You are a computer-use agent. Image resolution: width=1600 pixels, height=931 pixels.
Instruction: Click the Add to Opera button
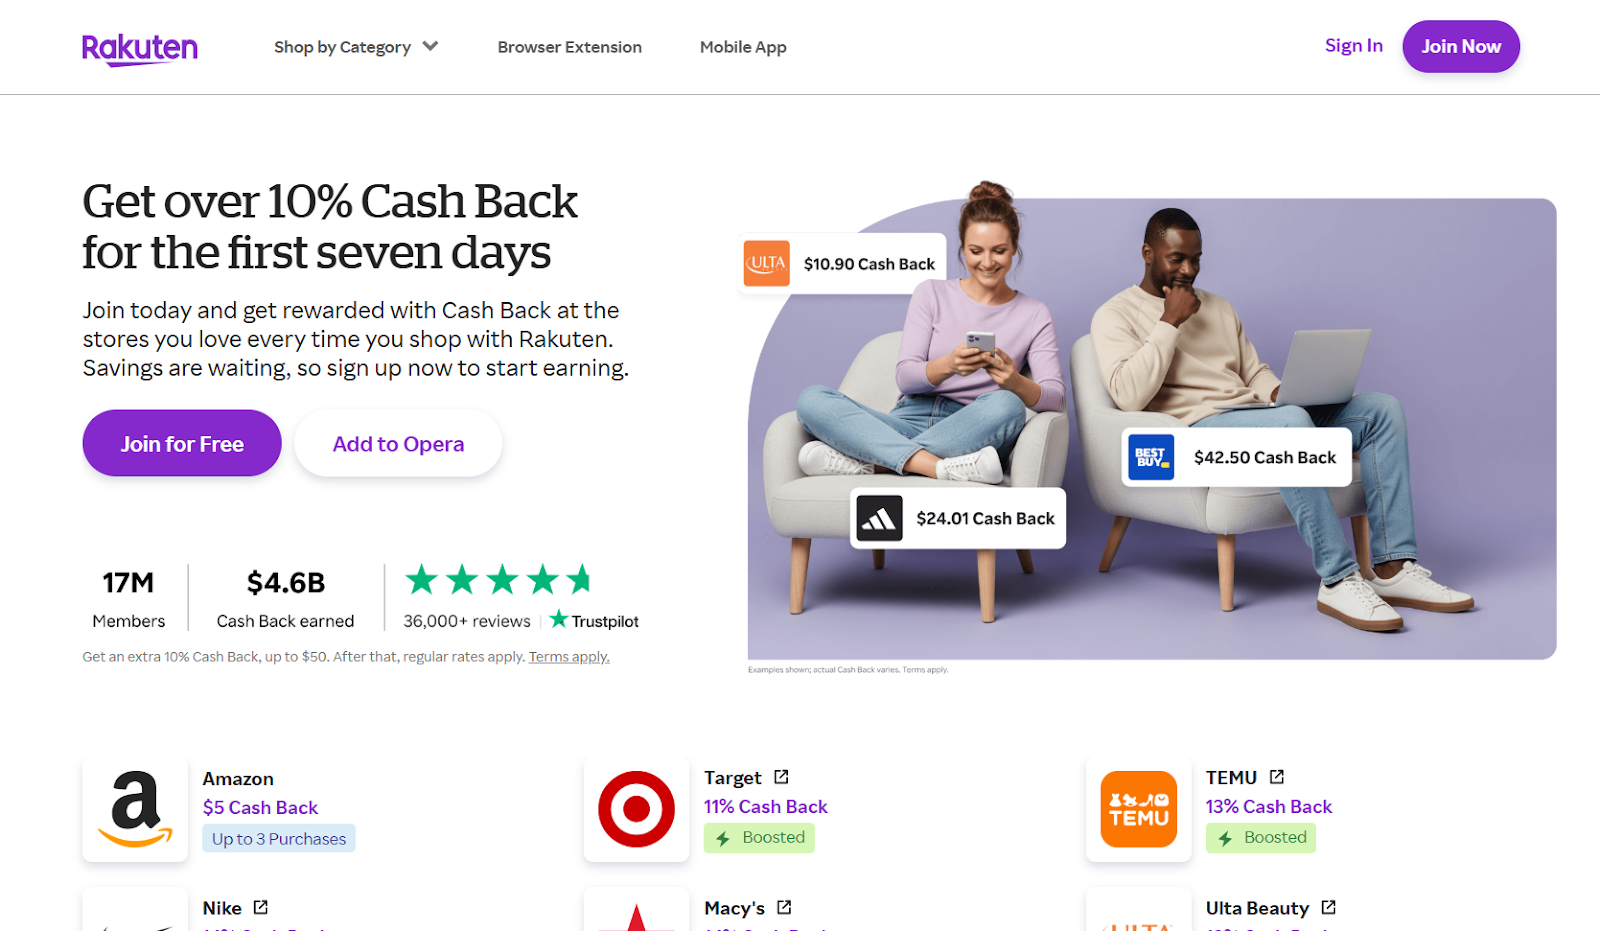[398, 443]
